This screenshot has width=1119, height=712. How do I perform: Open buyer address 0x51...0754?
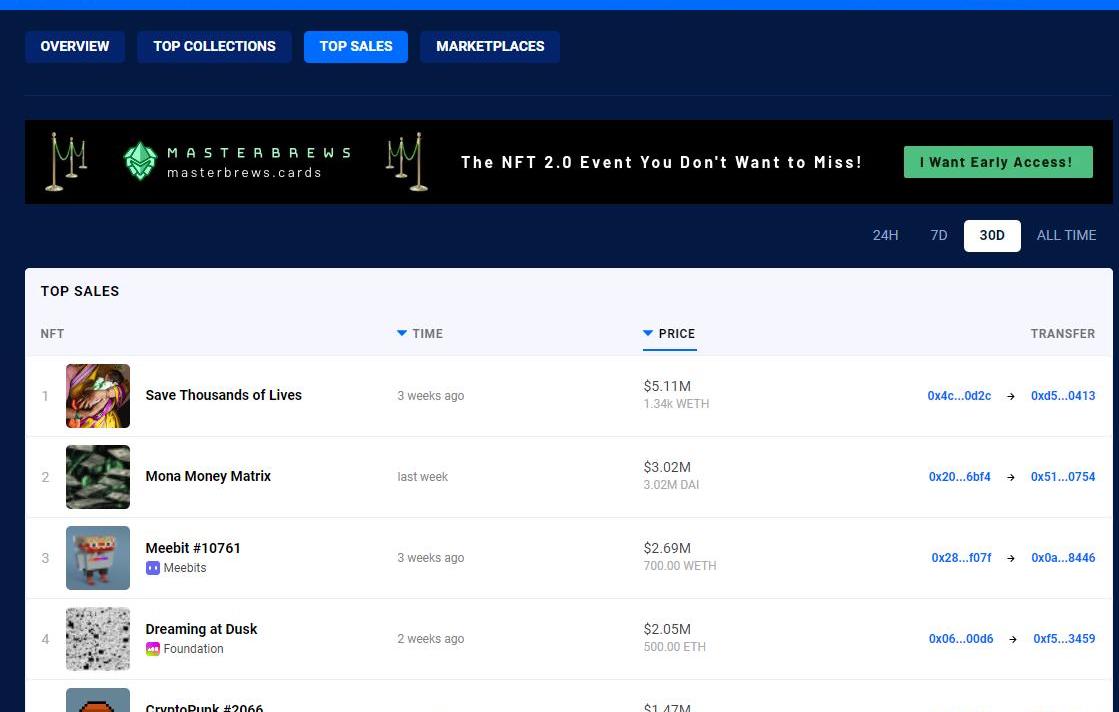click(1063, 477)
